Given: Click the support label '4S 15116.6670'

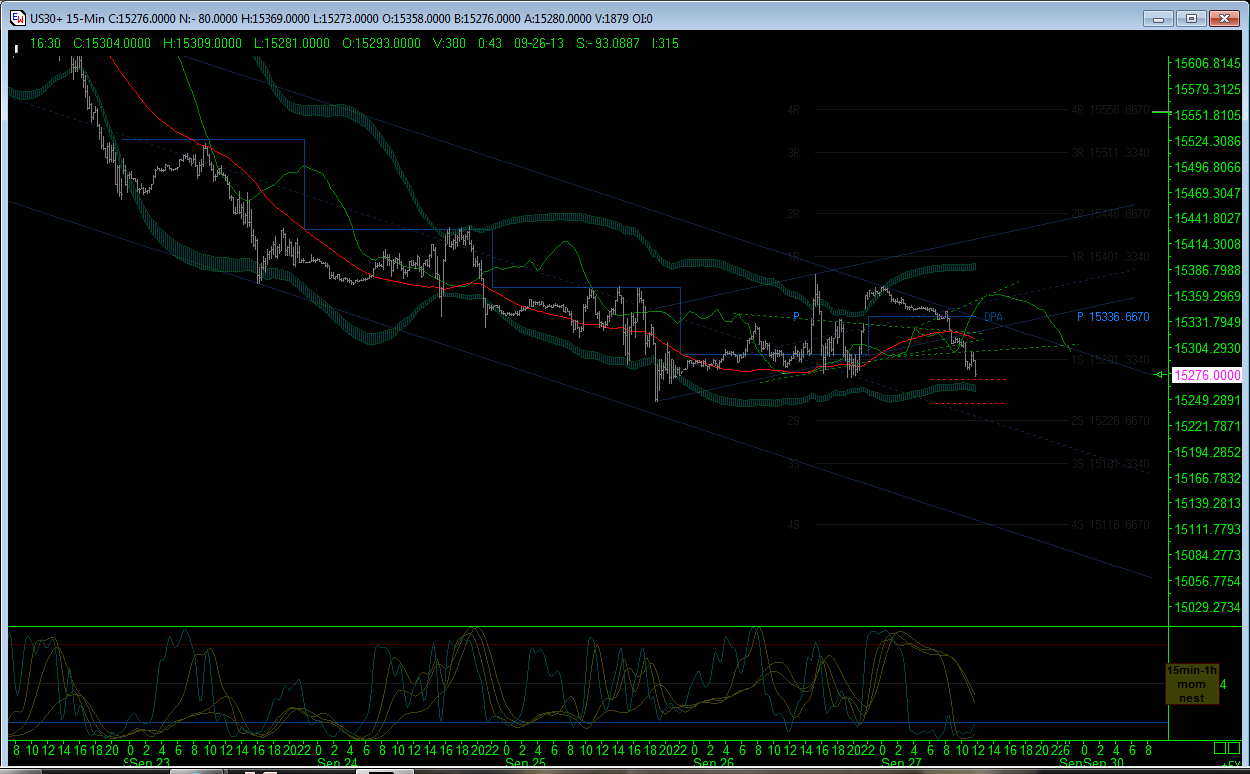Looking at the screenshot, I should [x=1110, y=525].
